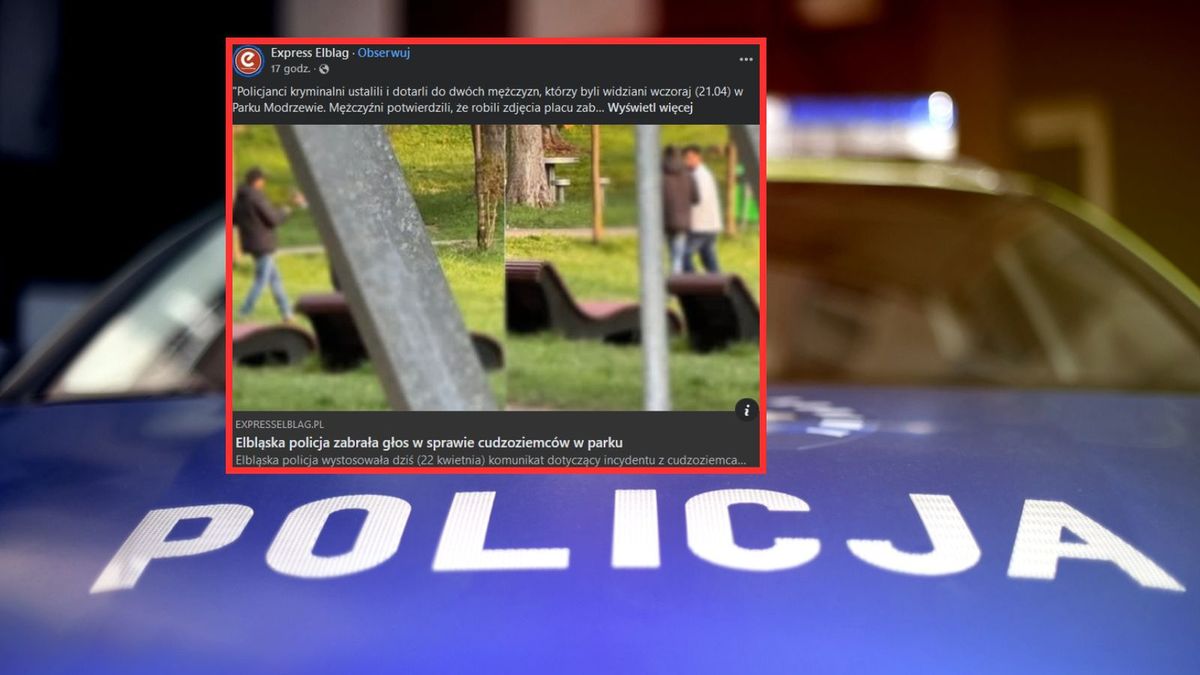Click the 'Express Elblag' page name
This screenshot has width=1200, height=675.
(x=307, y=53)
